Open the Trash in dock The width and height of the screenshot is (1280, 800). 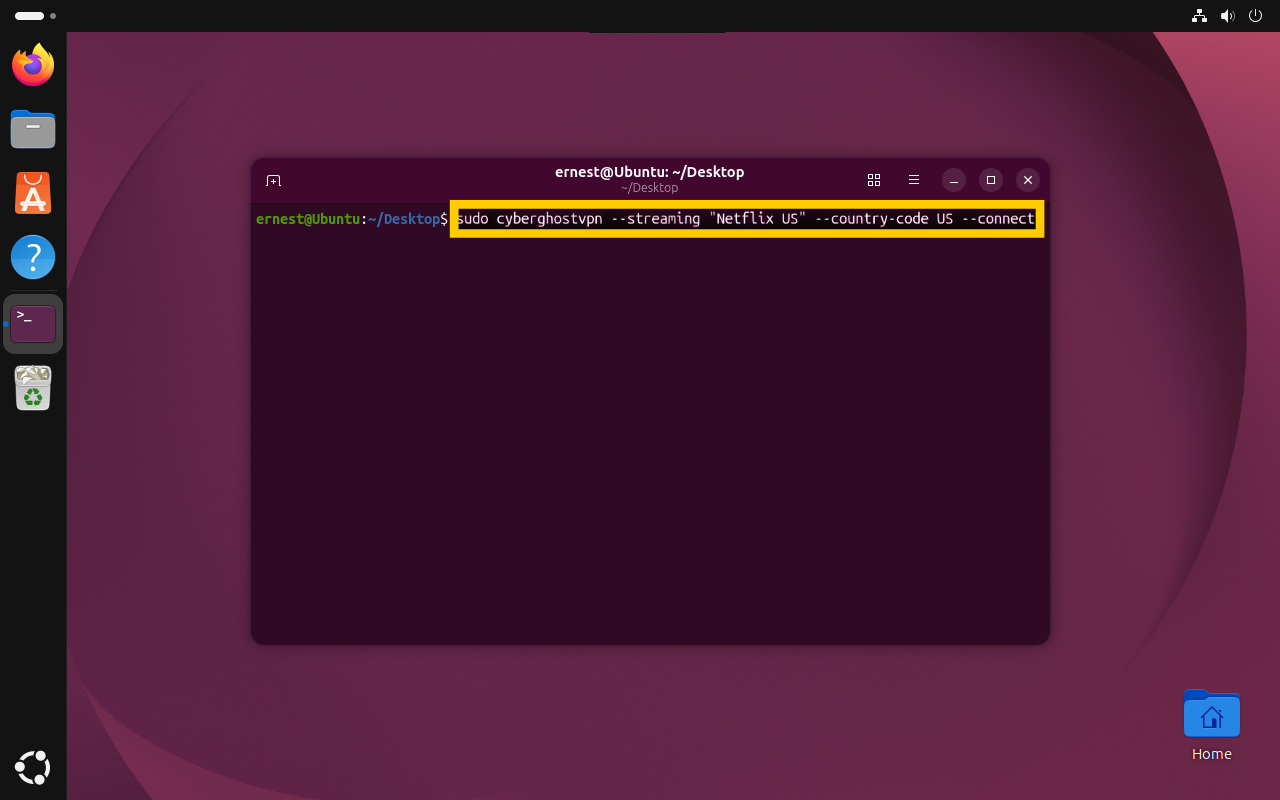tap(33, 388)
